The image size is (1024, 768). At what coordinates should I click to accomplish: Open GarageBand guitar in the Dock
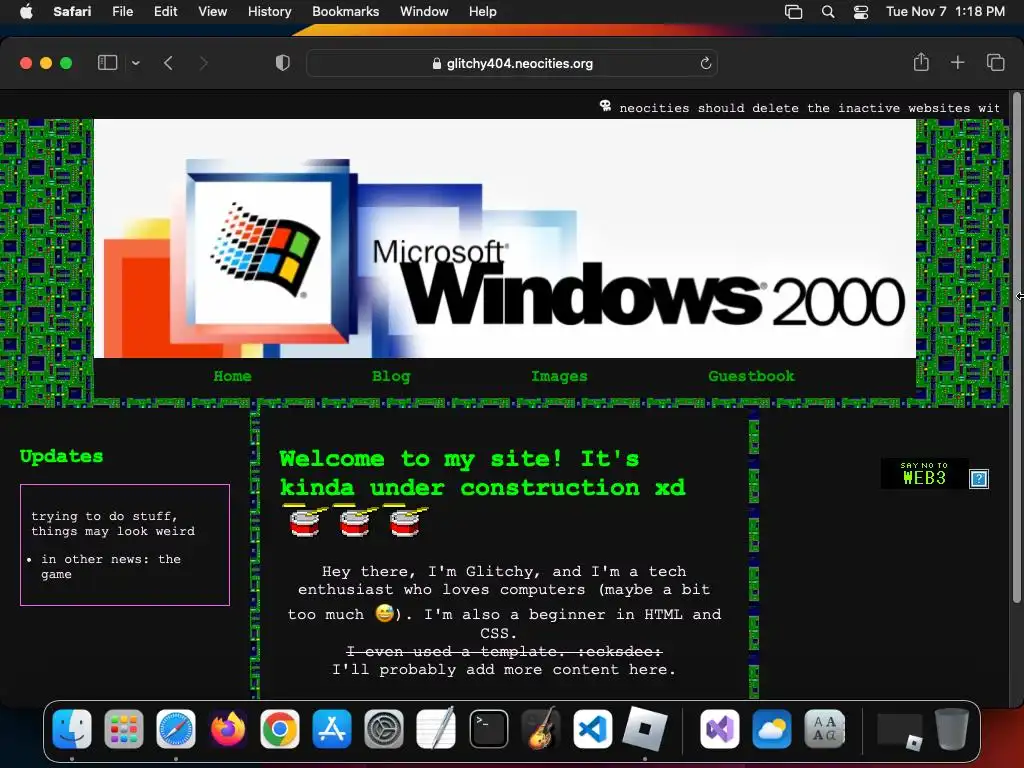click(x=541, y=729)
